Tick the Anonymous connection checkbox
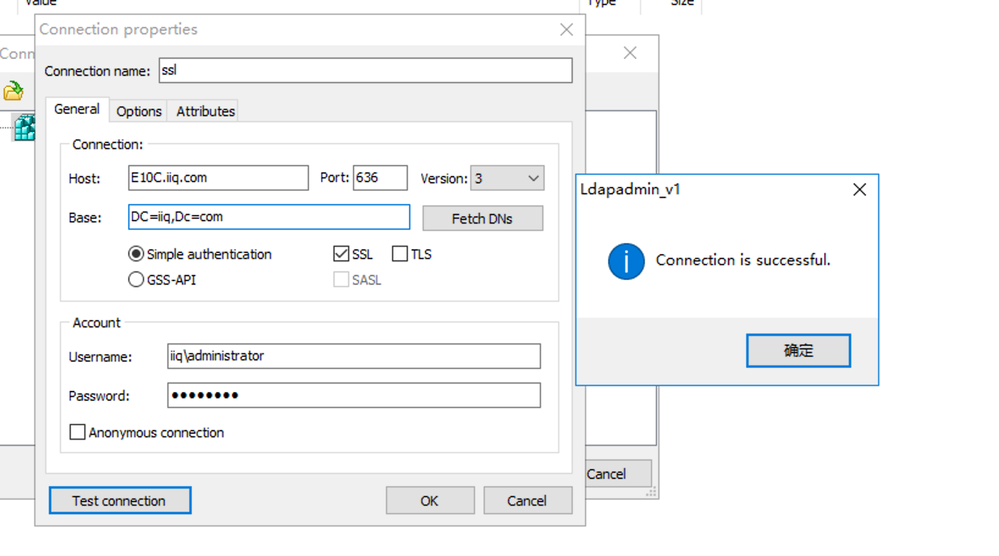 (x=77, y=433)
